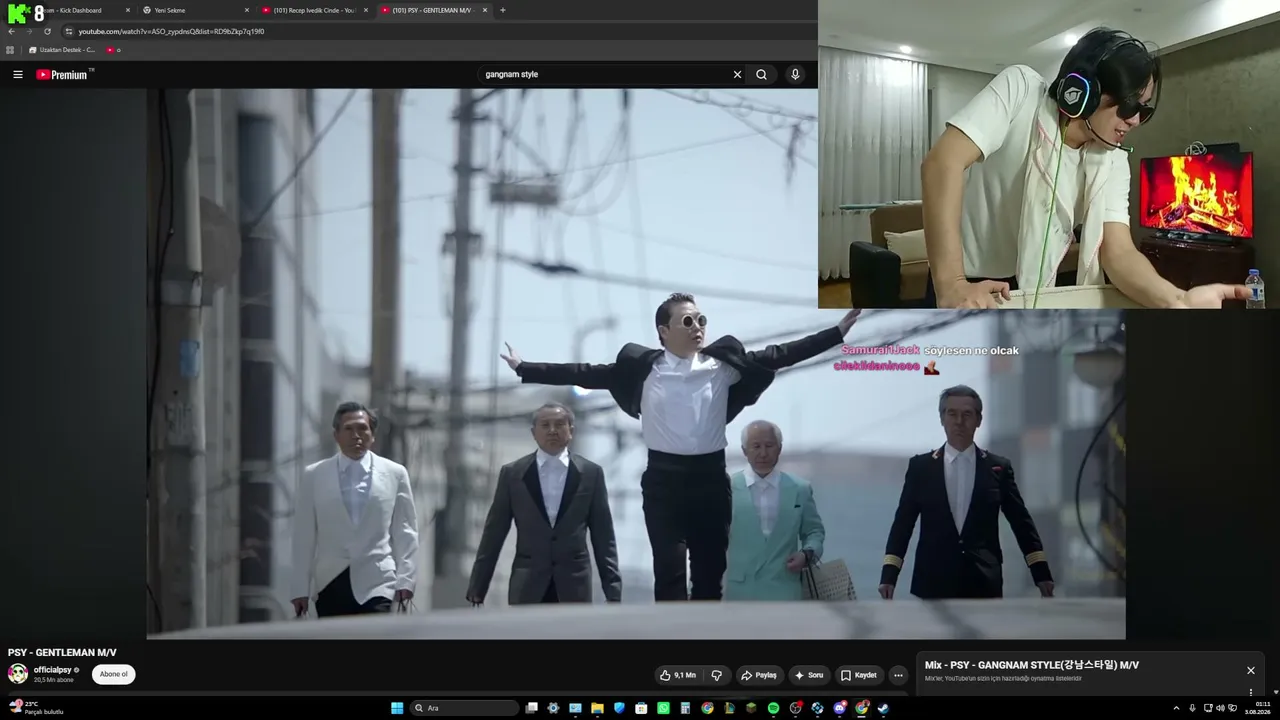This screenshot has width=1280, height=720.
Task: Open Minecraft from the taskbar
Action: [x=751, y=708]
